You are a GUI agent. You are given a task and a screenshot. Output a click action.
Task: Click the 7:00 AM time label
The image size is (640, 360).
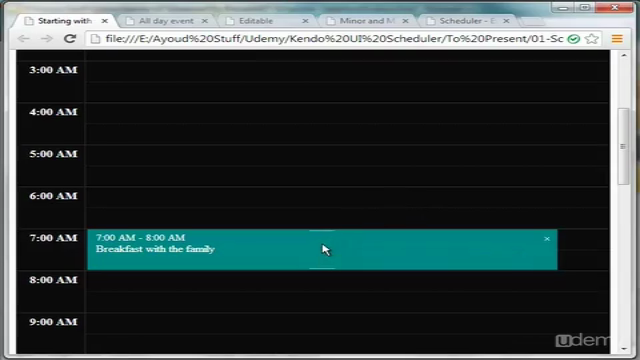click(53, 238)
